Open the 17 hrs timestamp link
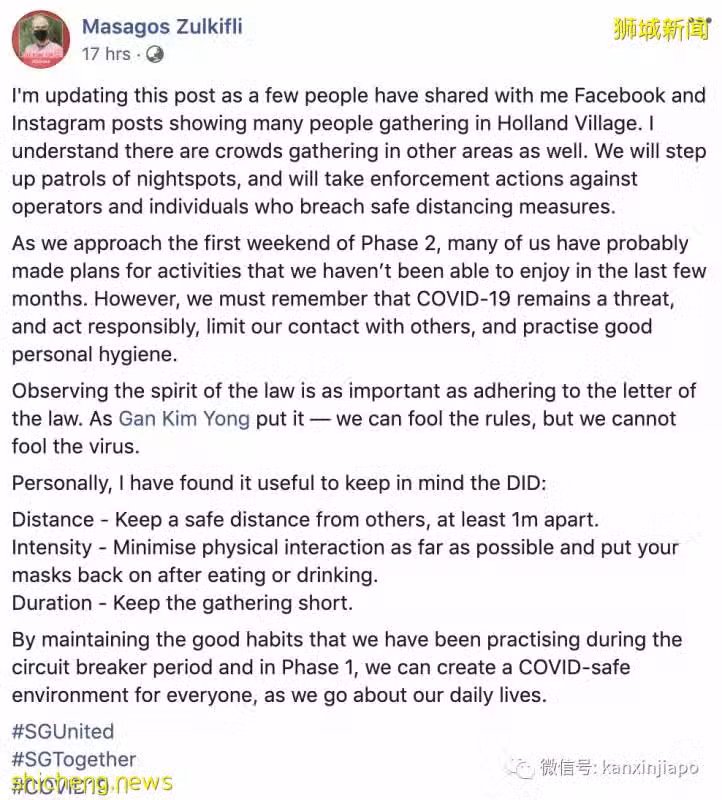The image size is (722, 800). coord(106,54)
